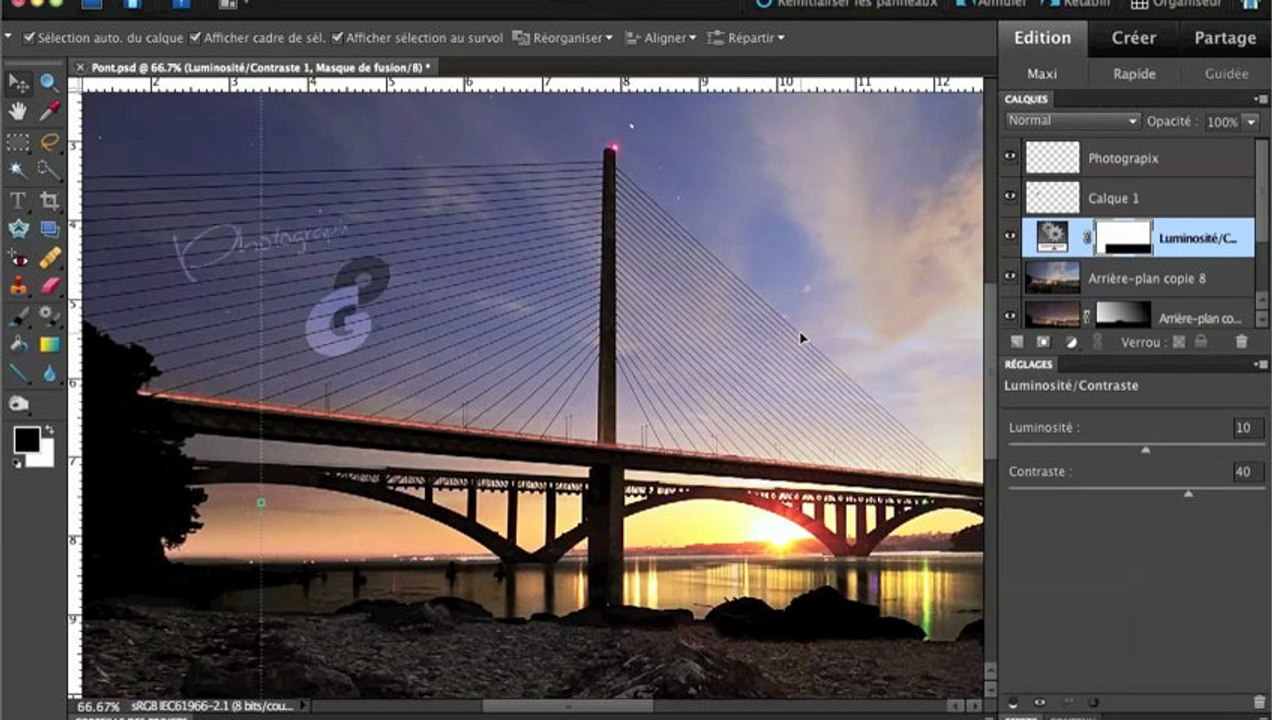The width and height of the screenshot is (1272, 720).
Task: Select the Rapide edit mode
Action: point(1134,74)
